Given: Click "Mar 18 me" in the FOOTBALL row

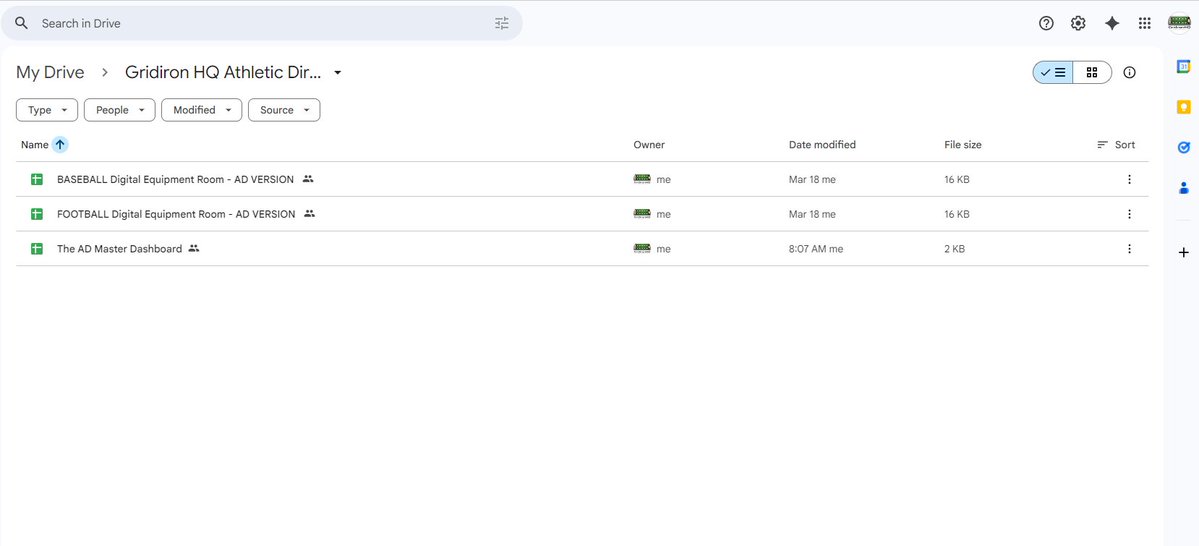Looking at the screenshot, I should (x=812, y=214).
